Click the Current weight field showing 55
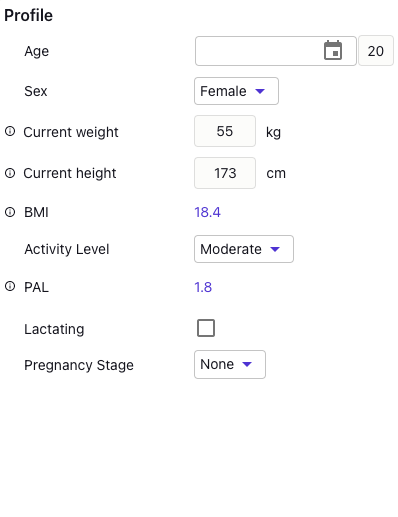 pyautogui.click(x=225, y=131)
